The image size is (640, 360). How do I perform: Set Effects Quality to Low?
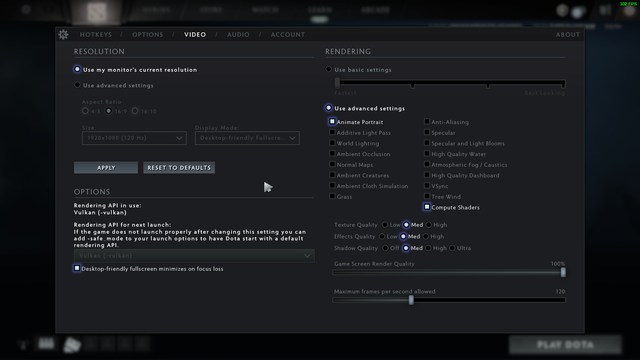coord(382,236)
